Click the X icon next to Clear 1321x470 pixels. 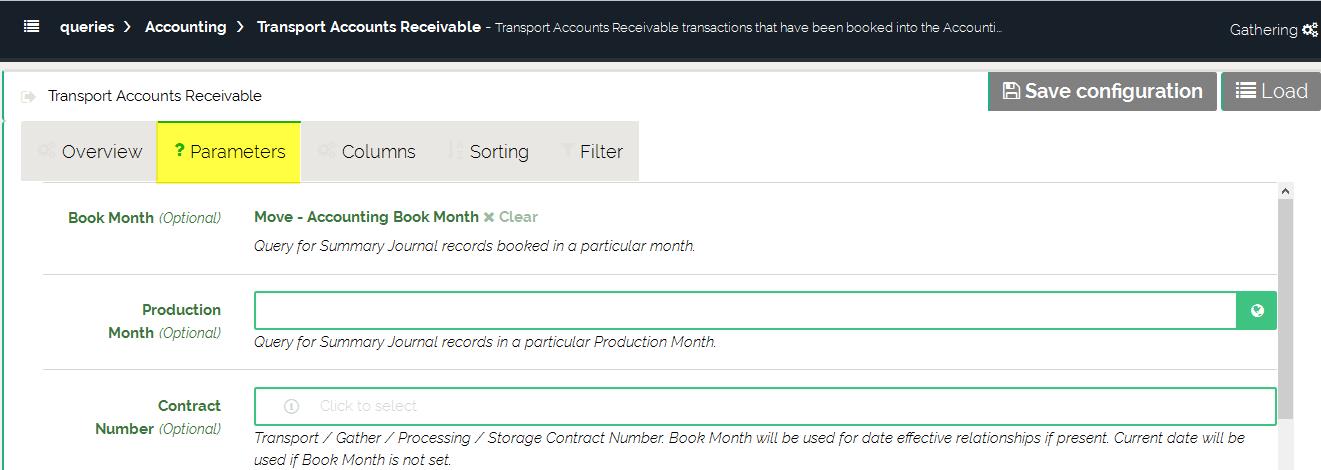point(489,217)
